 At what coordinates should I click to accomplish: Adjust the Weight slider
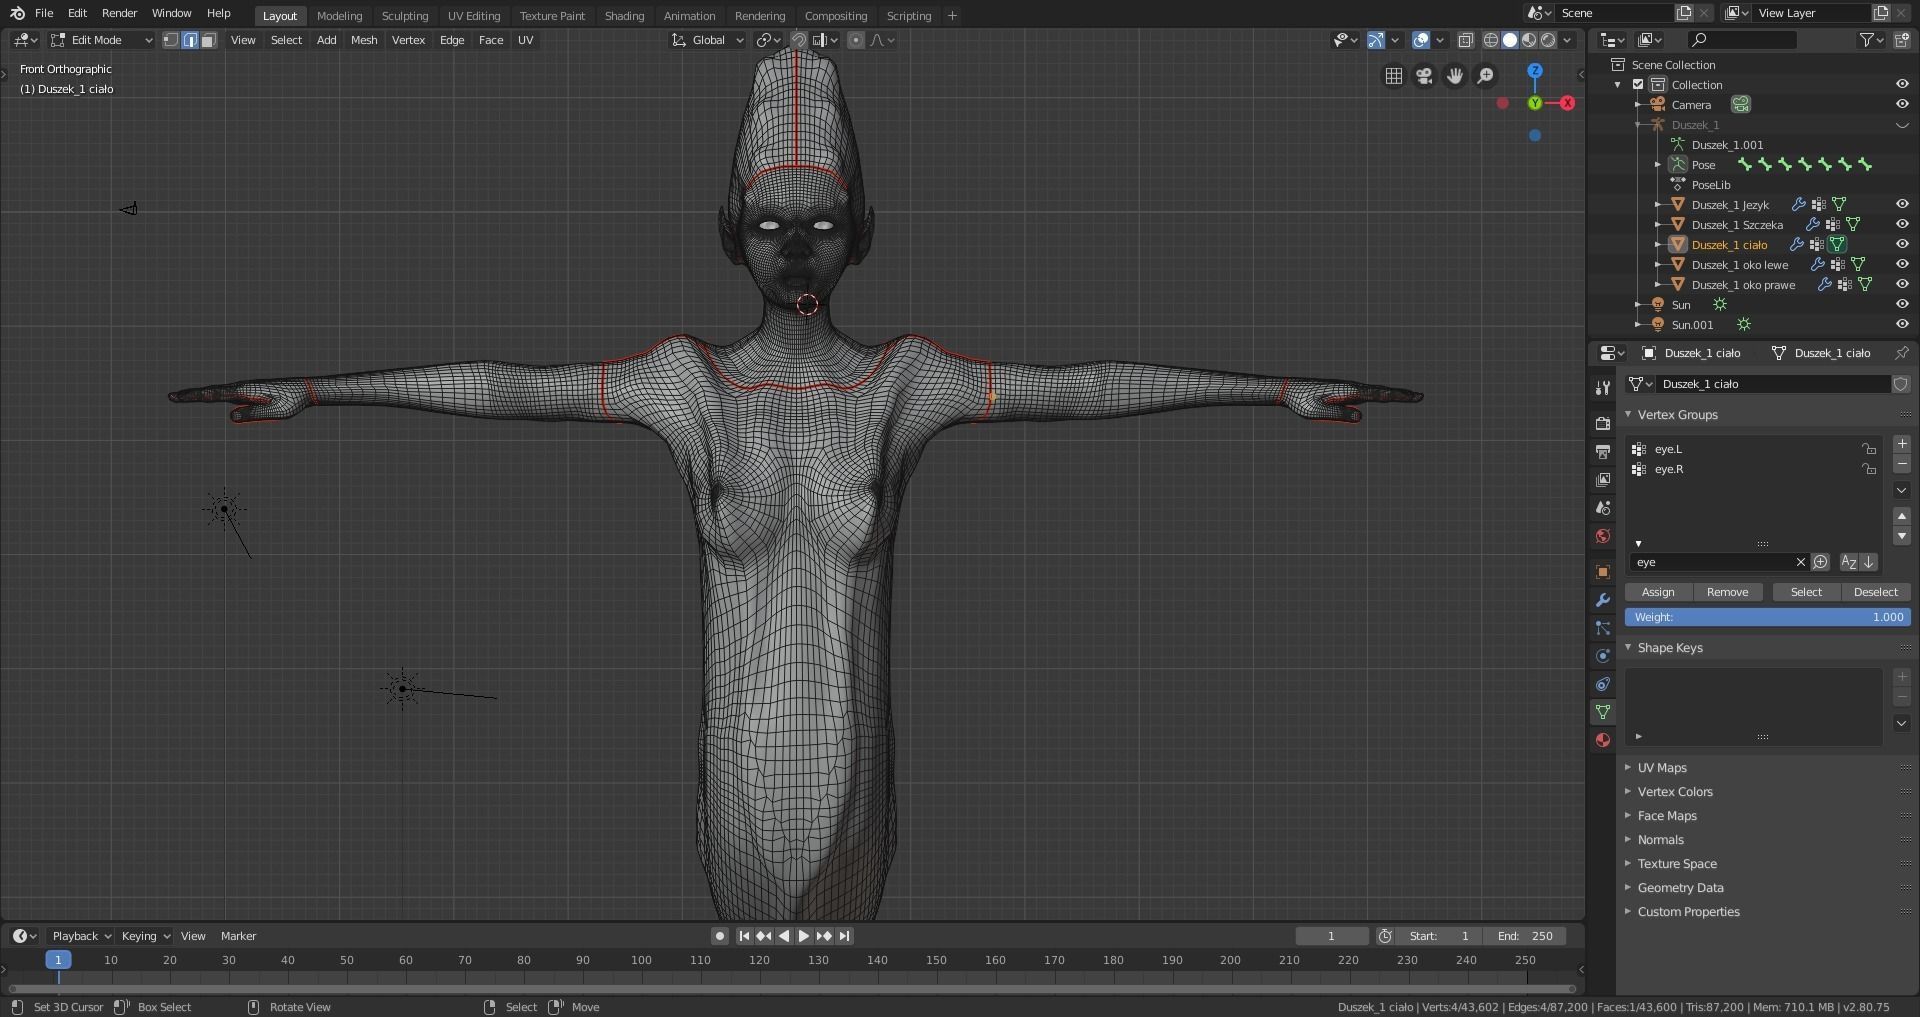[1767, 617]
